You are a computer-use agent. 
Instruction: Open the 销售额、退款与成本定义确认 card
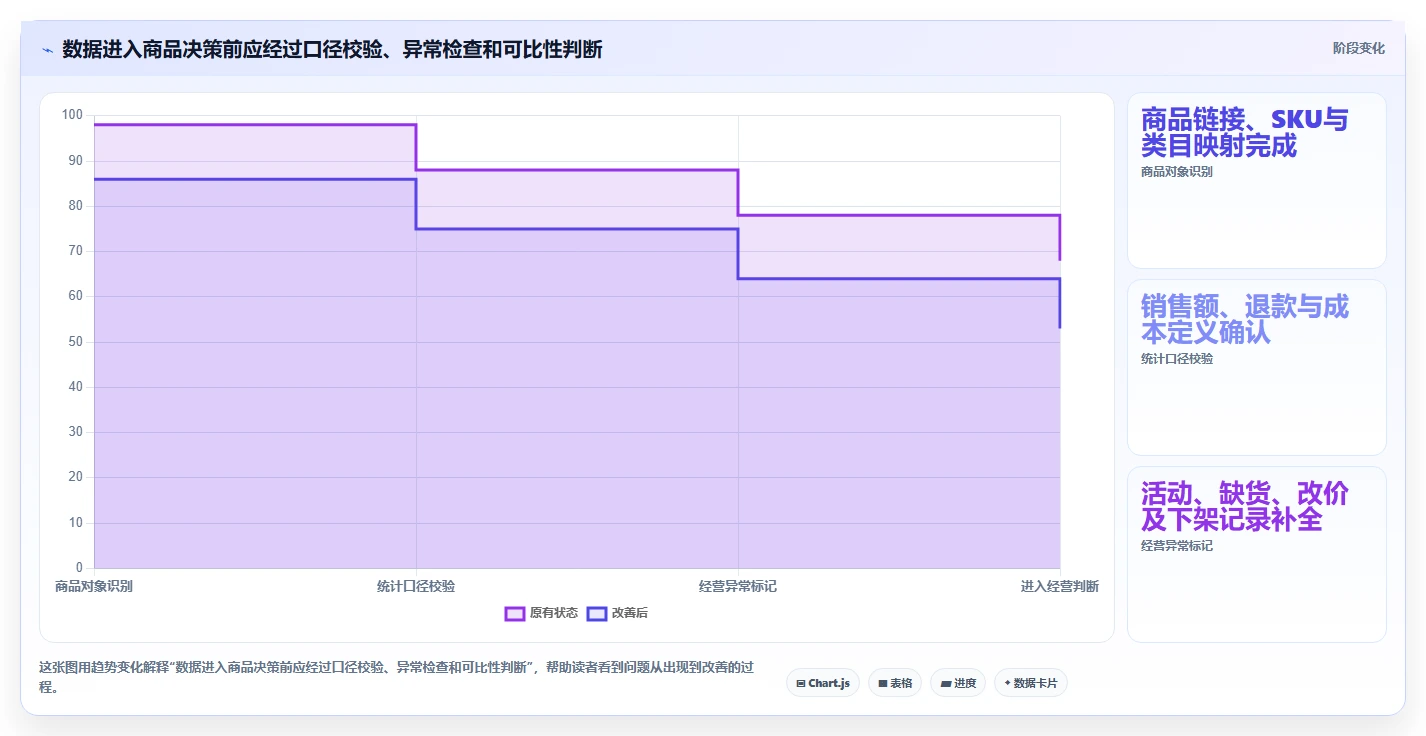[x=1256, y=368]
